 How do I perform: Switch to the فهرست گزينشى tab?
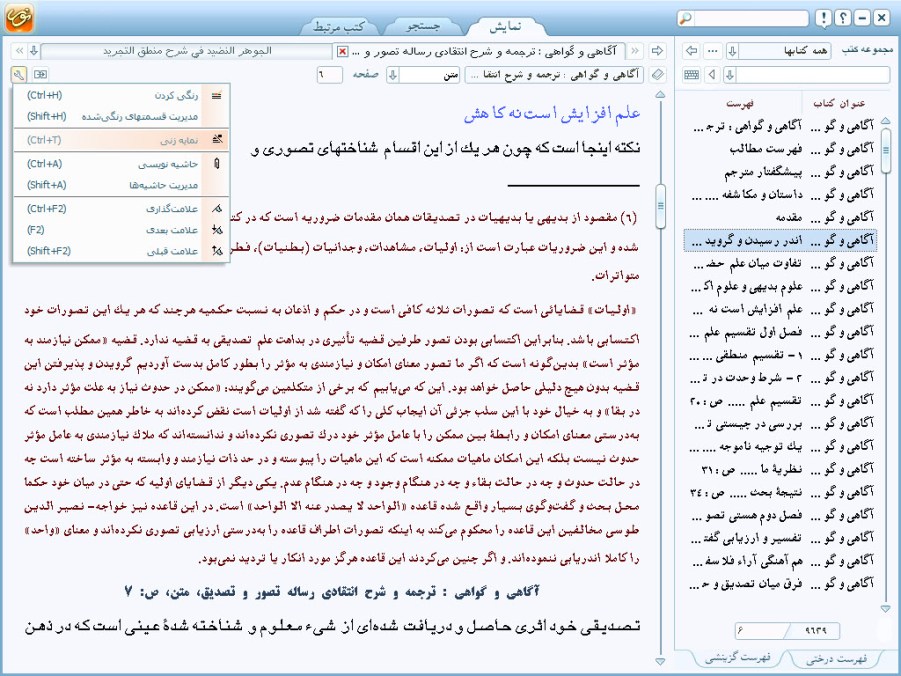(738, 658)
